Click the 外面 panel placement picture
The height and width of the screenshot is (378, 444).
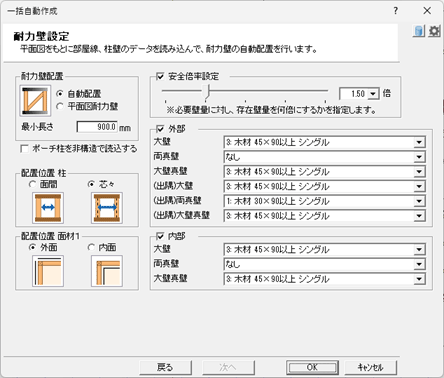click(x=48, y=271)
